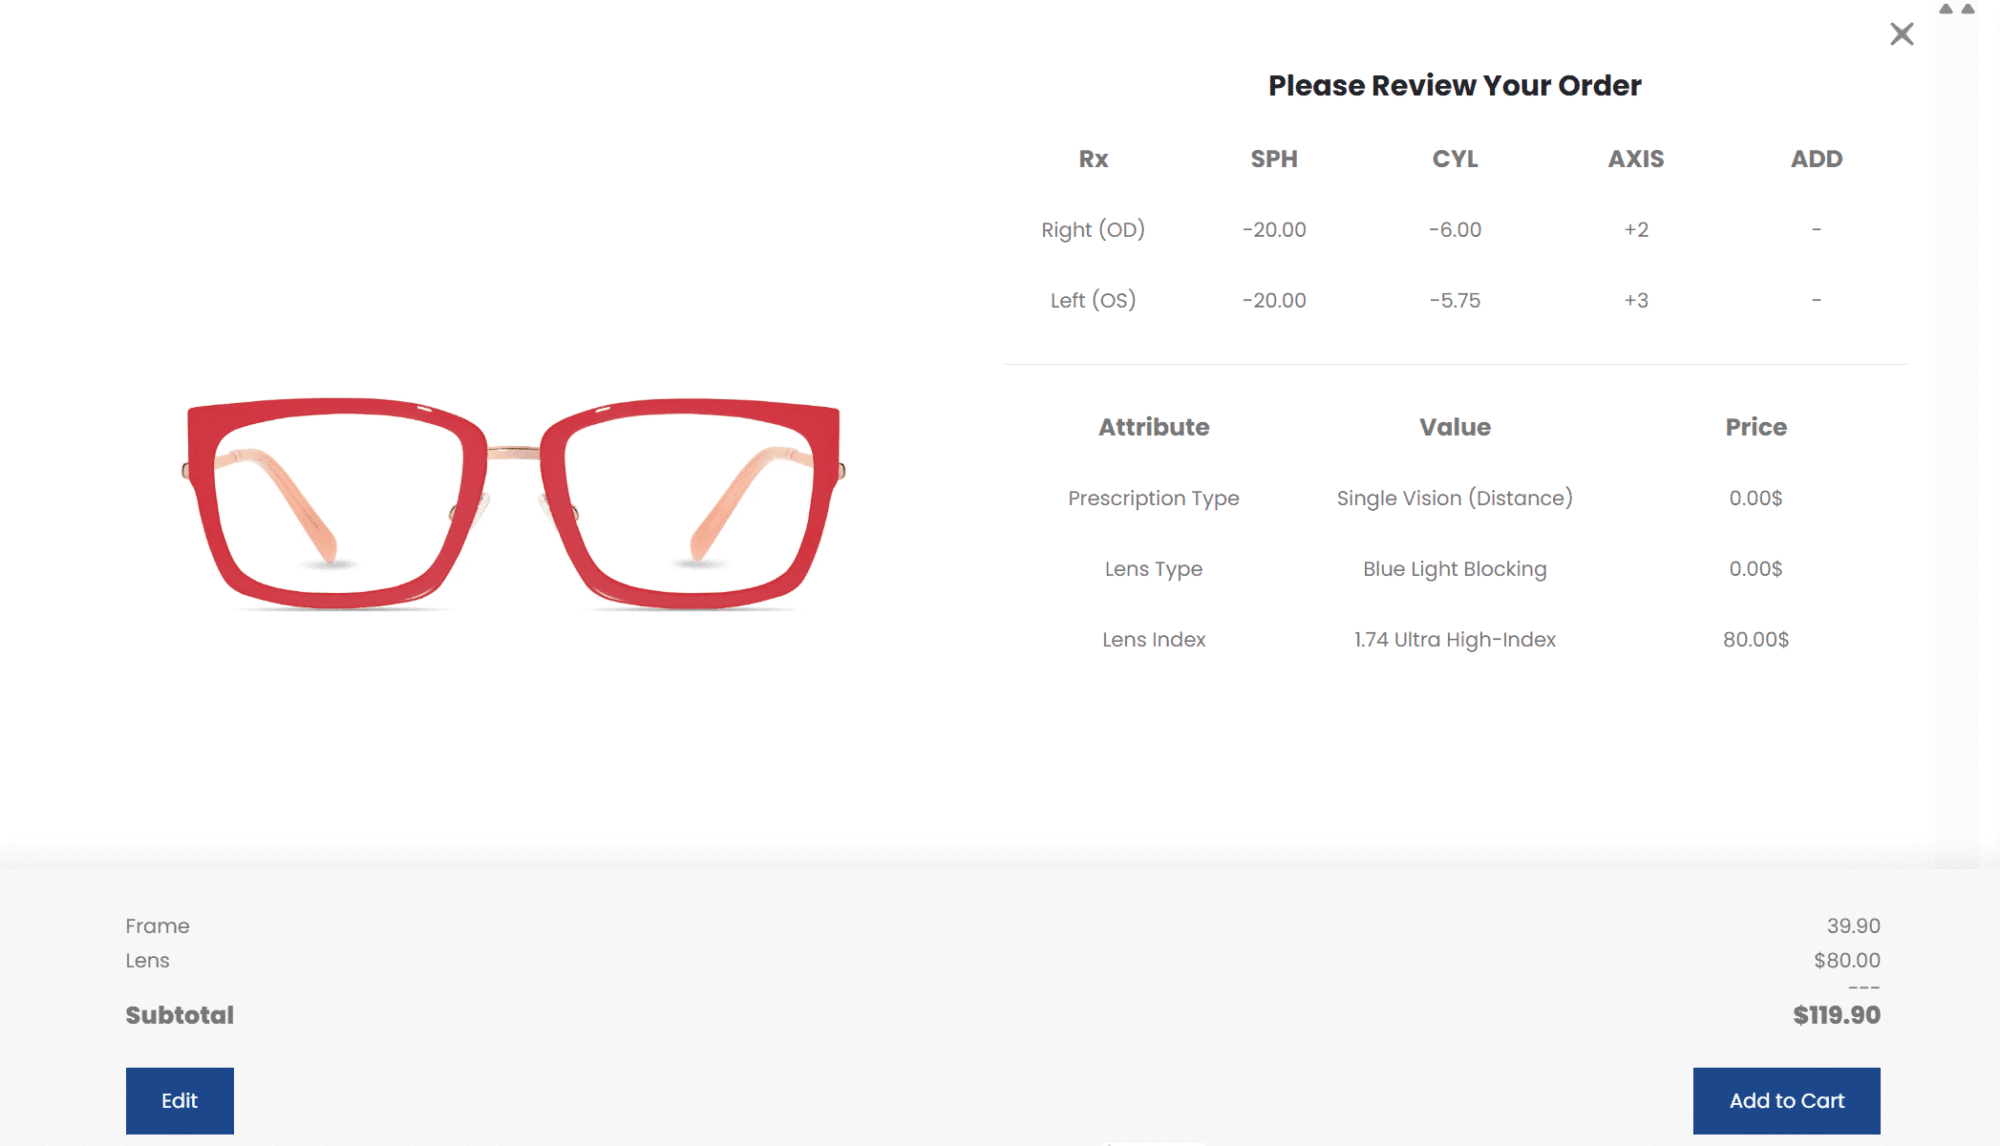This screenshot has height=1146, width=2000.
Task: Click the rightmost scrollbar up arrow
Action: pos(1968,9)
